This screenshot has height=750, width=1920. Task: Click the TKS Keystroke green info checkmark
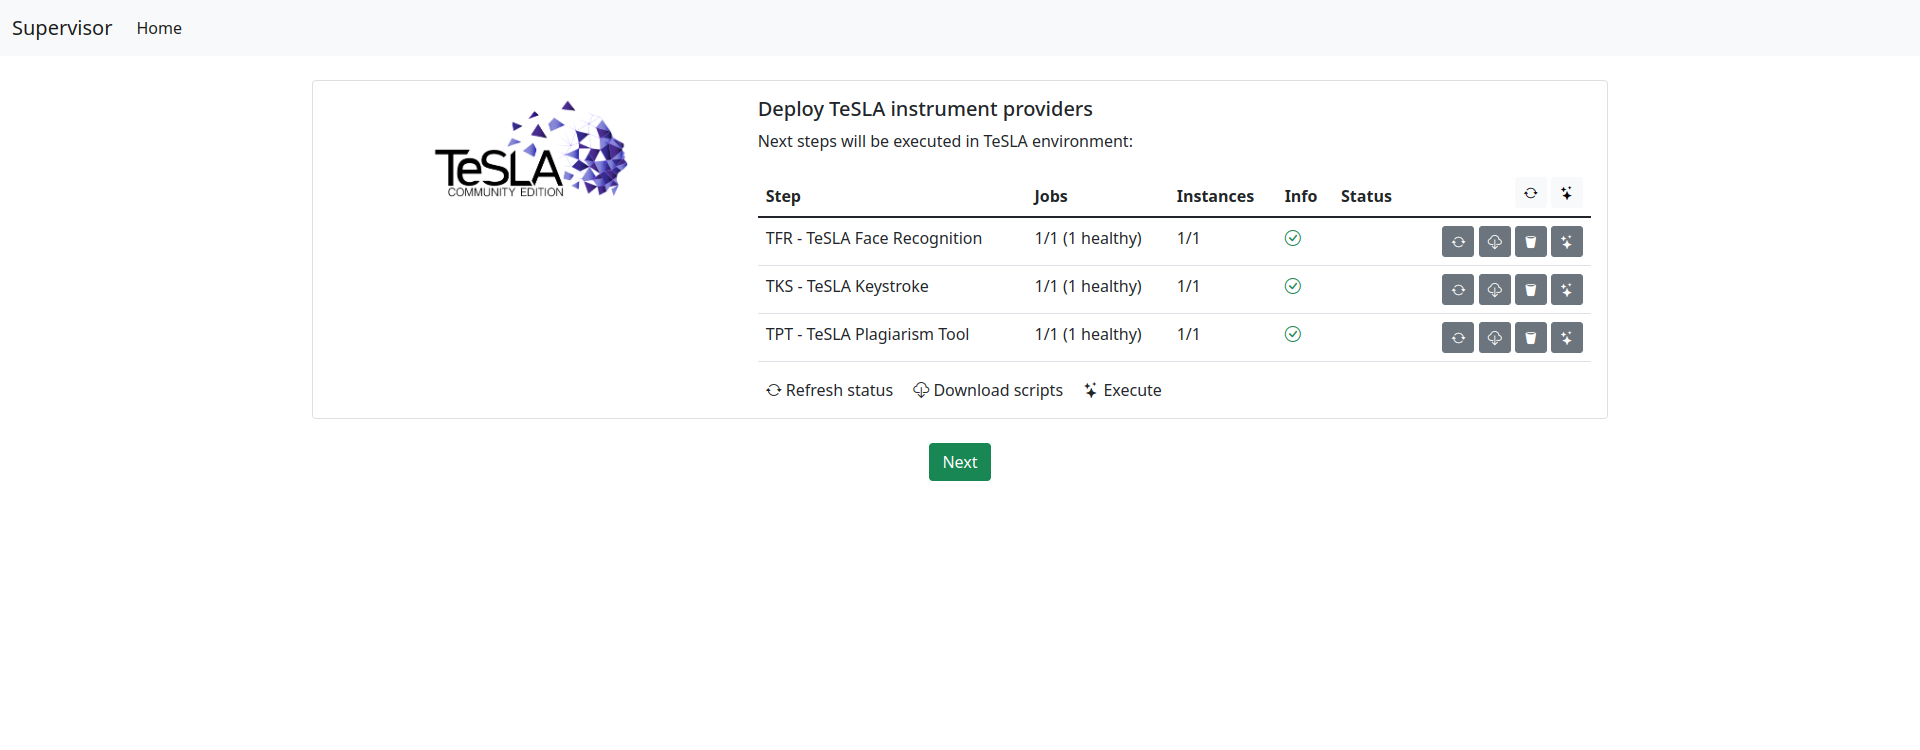(x=1293, y=286)
